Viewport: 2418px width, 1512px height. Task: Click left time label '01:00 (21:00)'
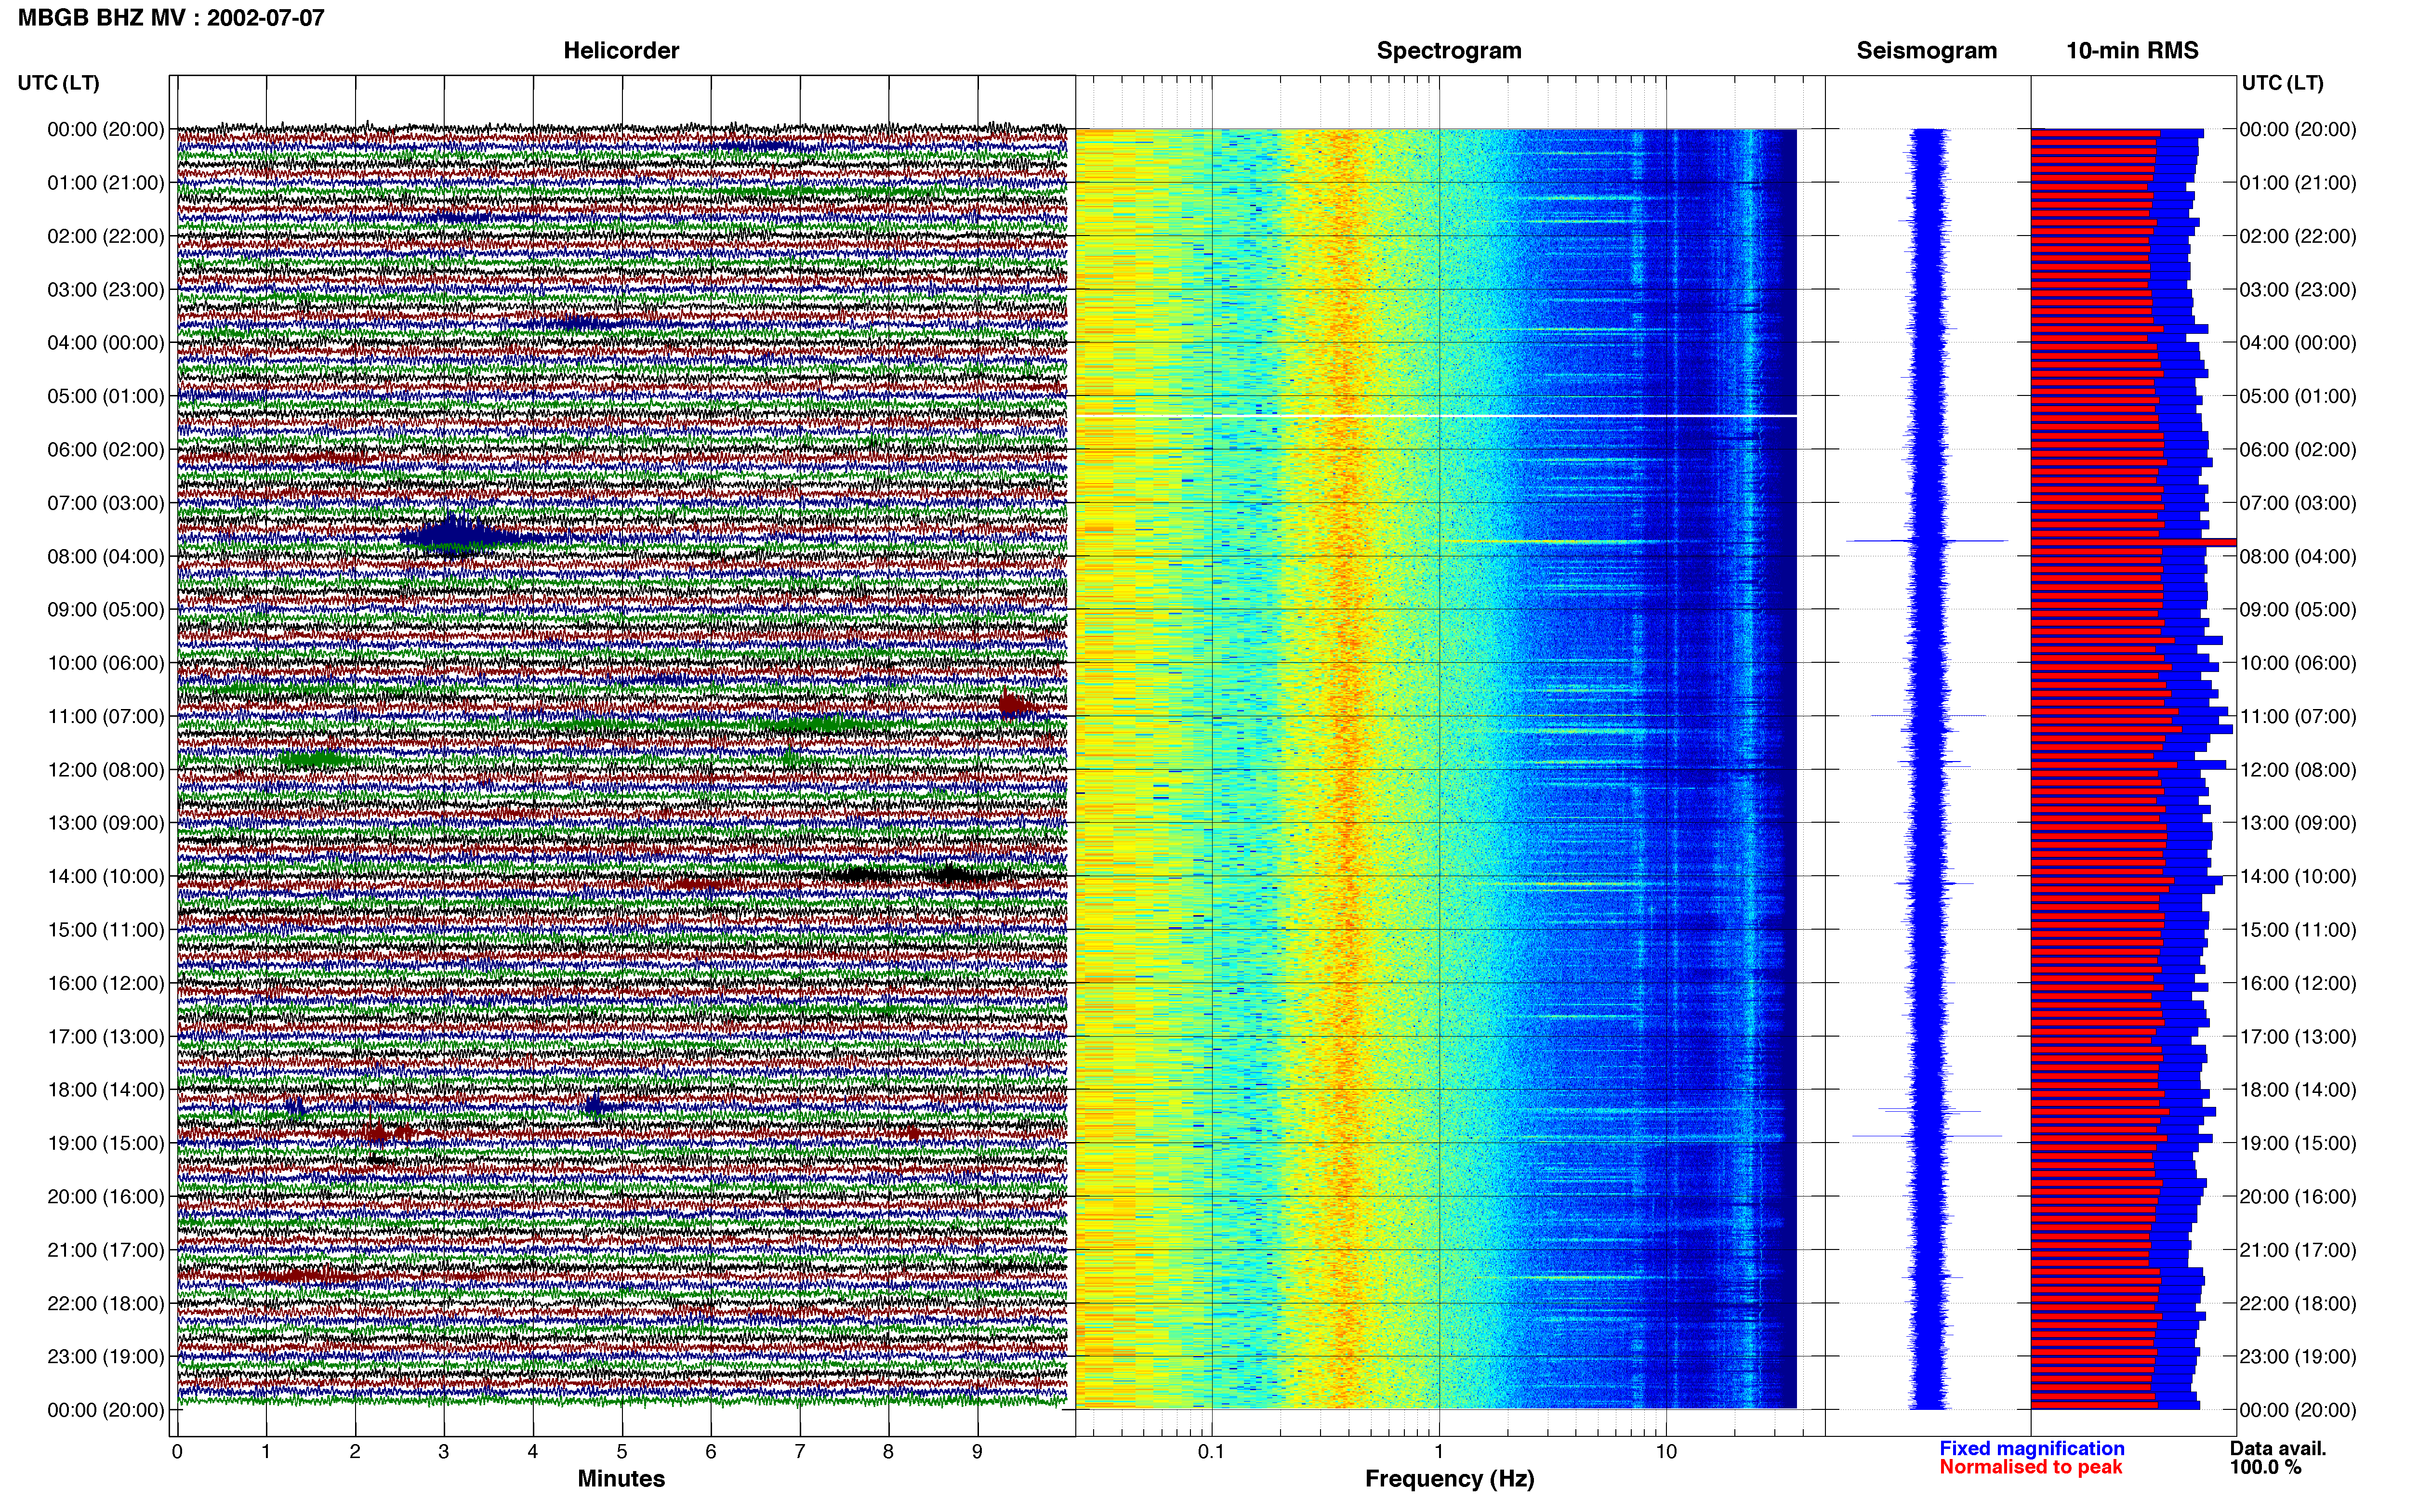coord(106,183)
